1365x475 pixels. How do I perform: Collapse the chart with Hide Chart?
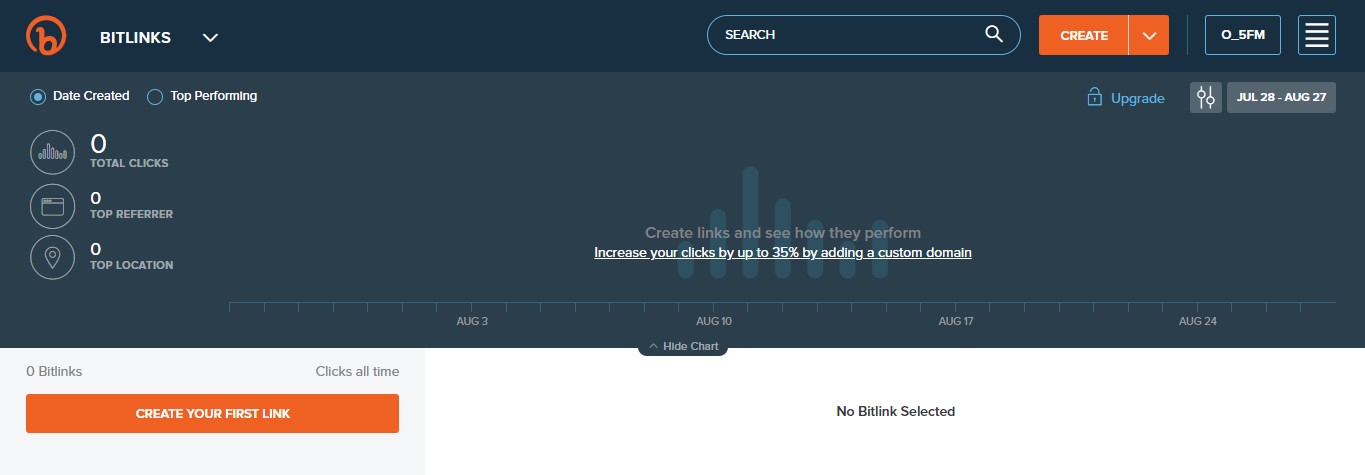pyautogui.click(x=683, y=346)
